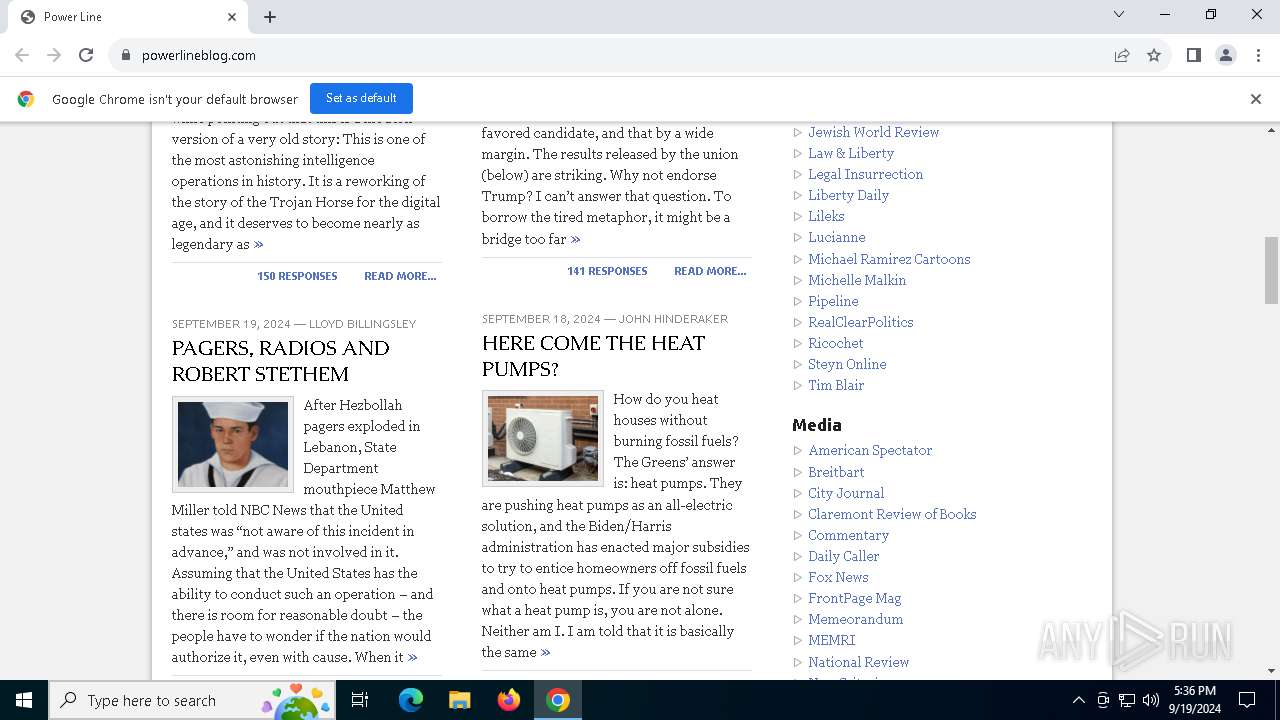Visit American Spectator link
Viewport: 1280px width, 720px height.
point(870,450)
